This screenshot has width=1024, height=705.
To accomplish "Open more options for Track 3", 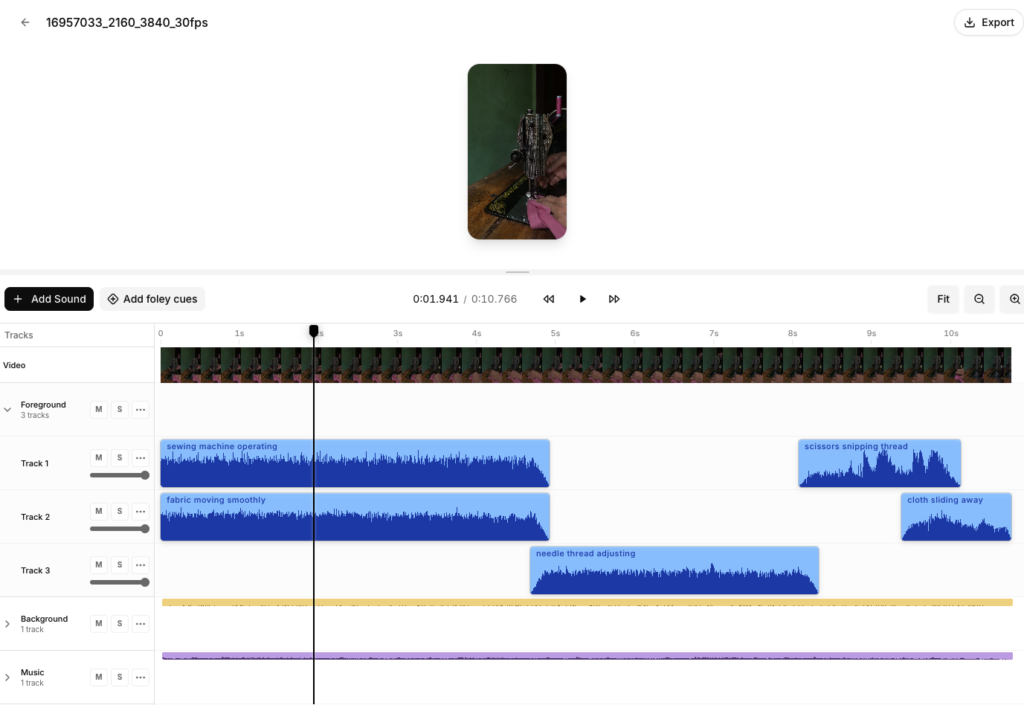I will pyautogui.click(x=140, y=565).
